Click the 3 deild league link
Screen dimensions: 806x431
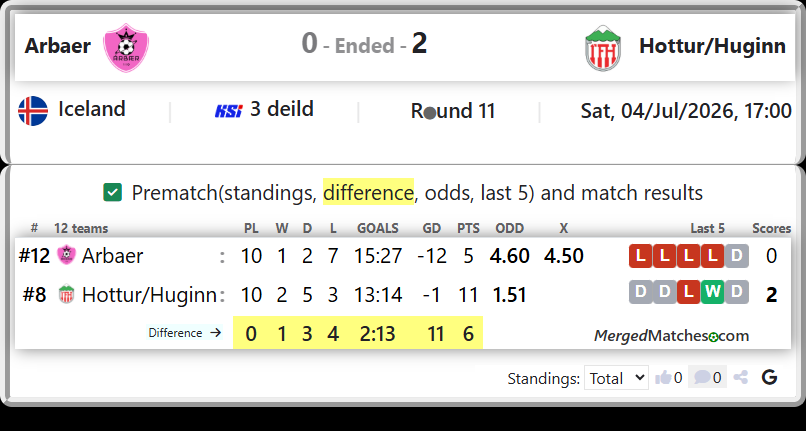[x=282, y=109]
